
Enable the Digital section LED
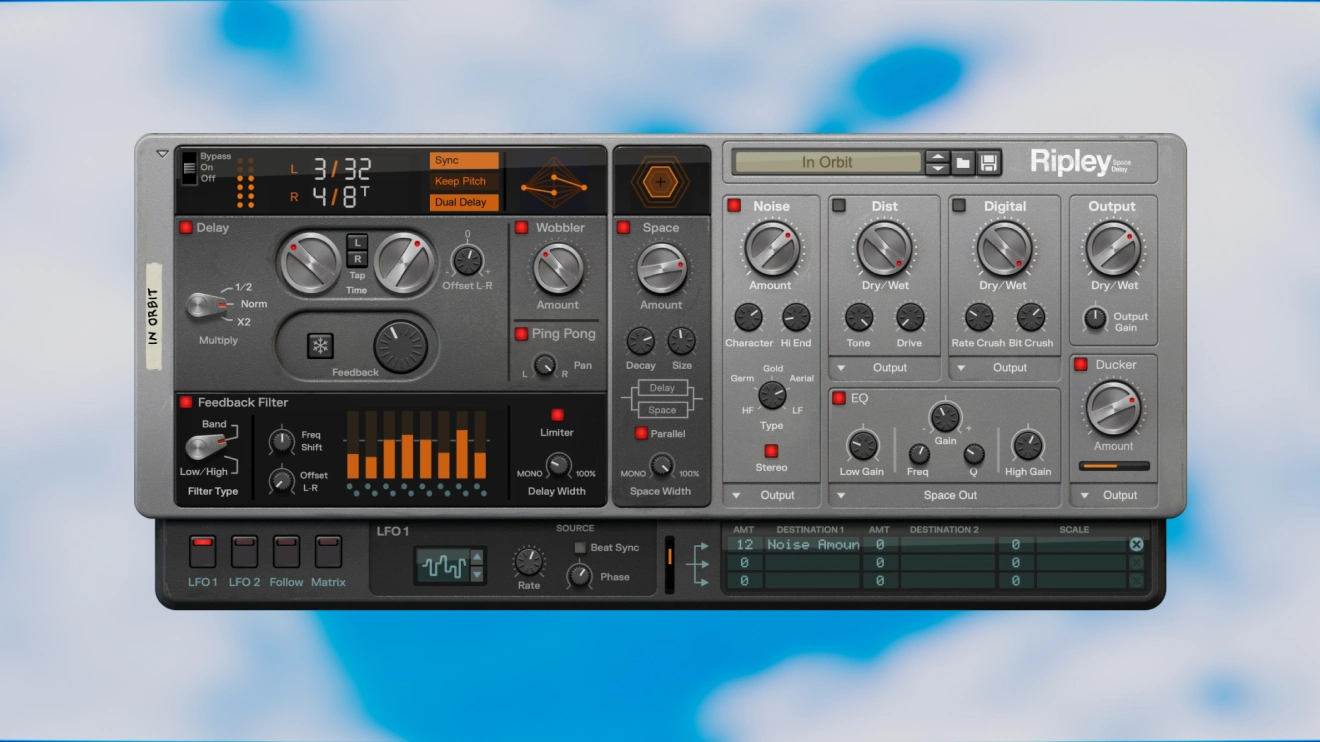click(959, 206)
